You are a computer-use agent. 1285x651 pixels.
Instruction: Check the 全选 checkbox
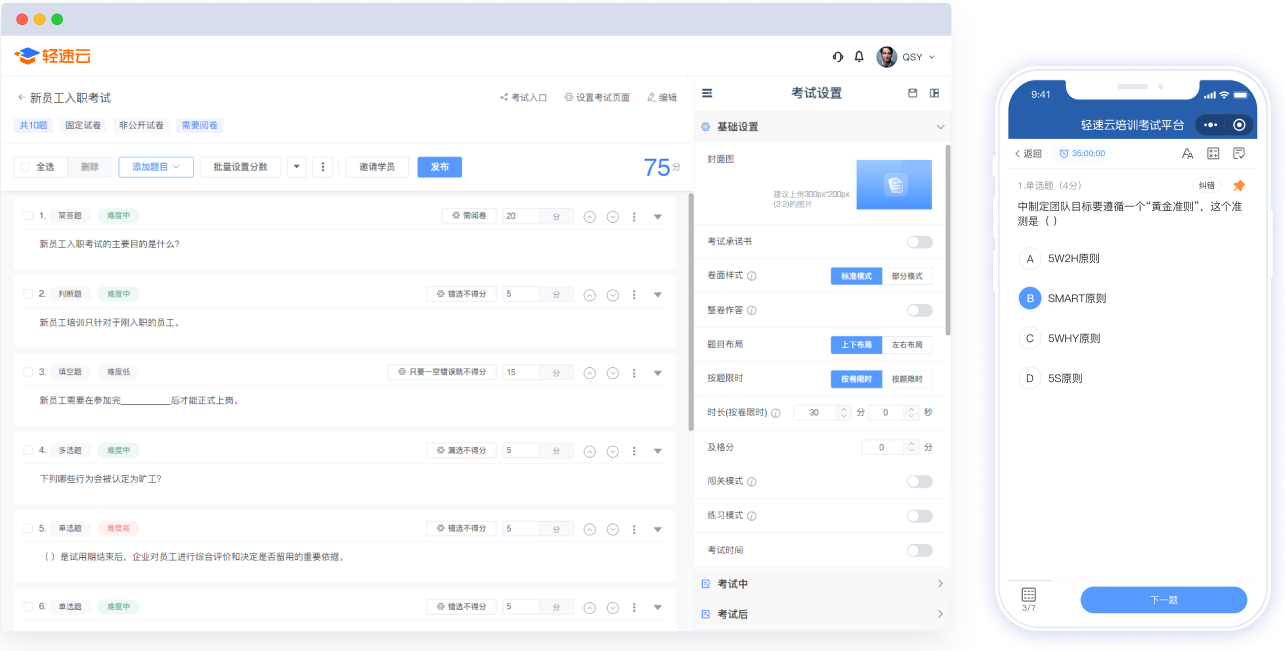click(27, 167)
